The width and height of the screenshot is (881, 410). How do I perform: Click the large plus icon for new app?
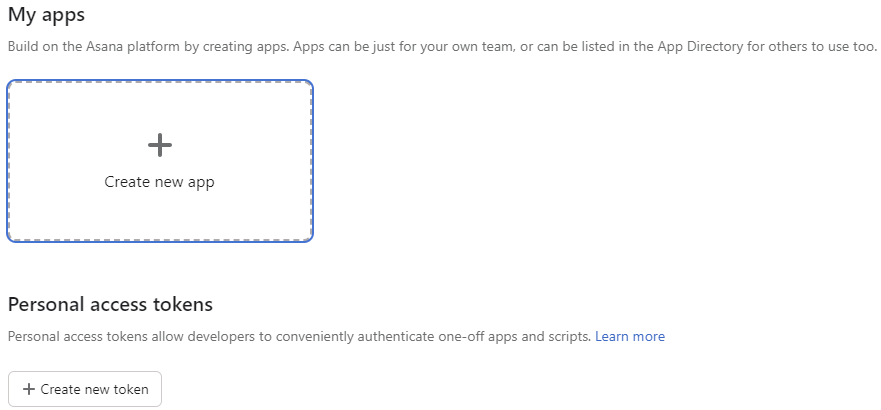pos(160,145)
